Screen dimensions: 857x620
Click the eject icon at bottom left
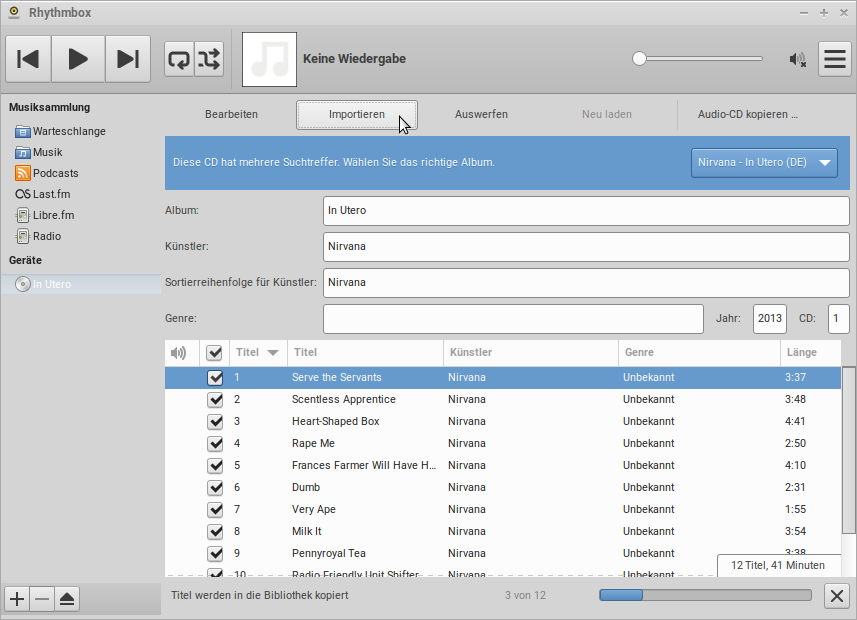(67, 599)
